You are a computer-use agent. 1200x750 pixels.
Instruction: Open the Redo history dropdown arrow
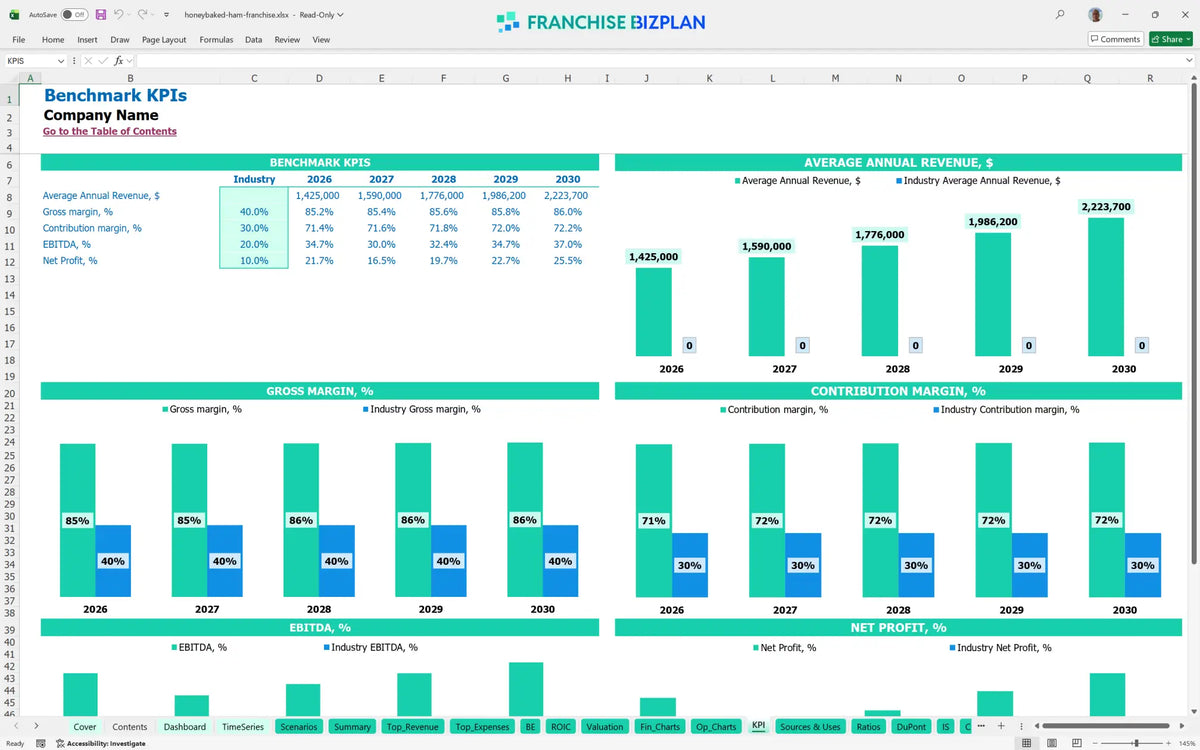click(x=153, y=15)
